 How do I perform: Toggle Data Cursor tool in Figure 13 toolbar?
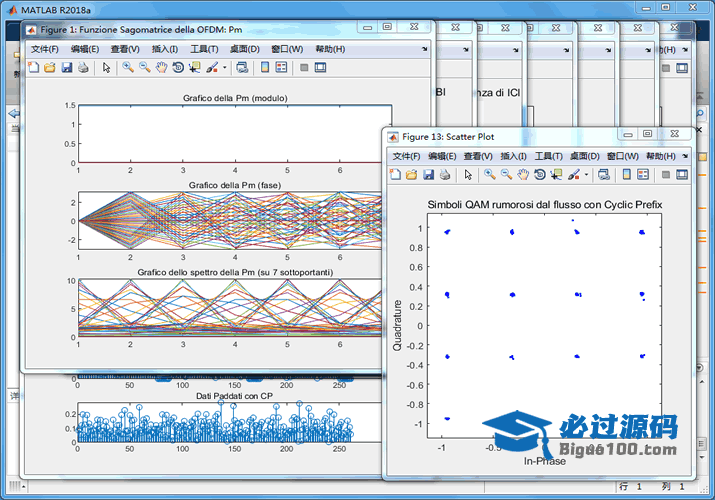click(x=556, y=175)
